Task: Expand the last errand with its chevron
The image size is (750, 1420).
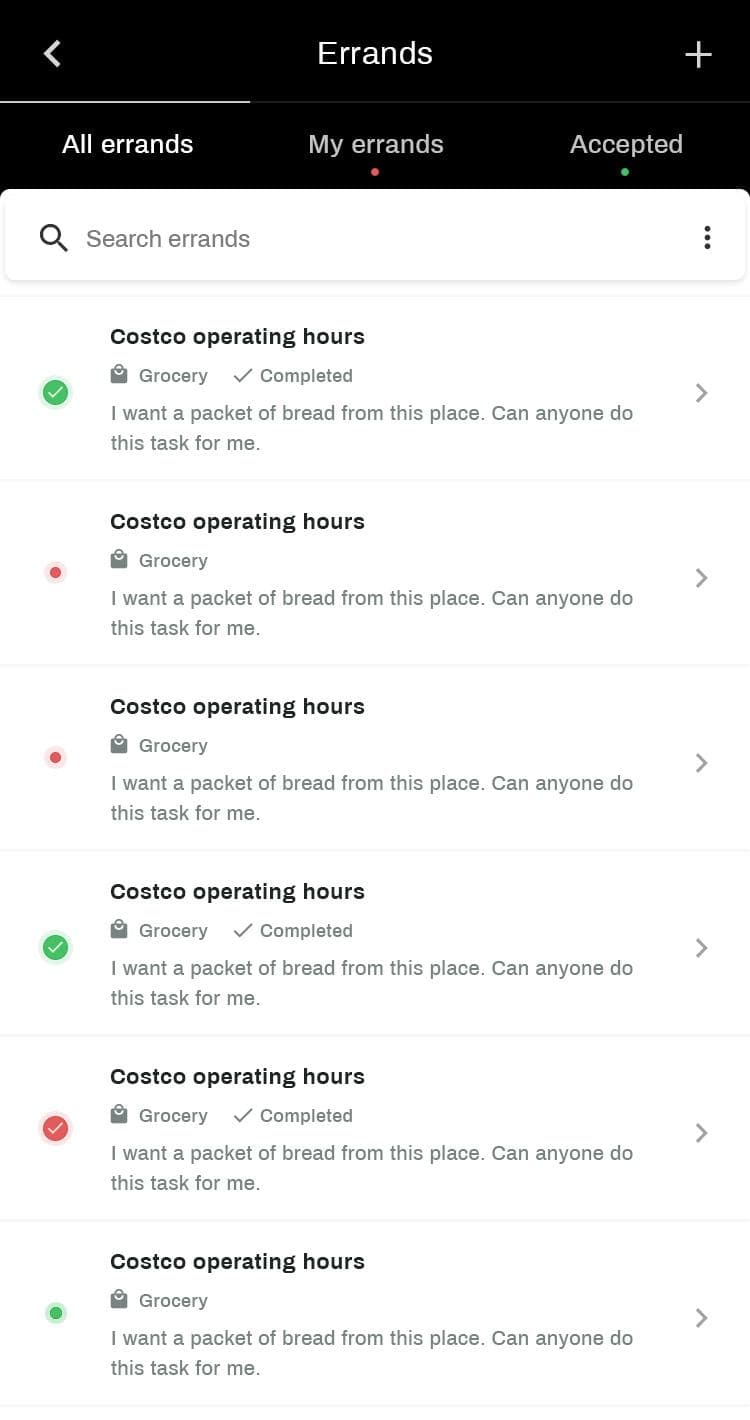Action: 701,1318
